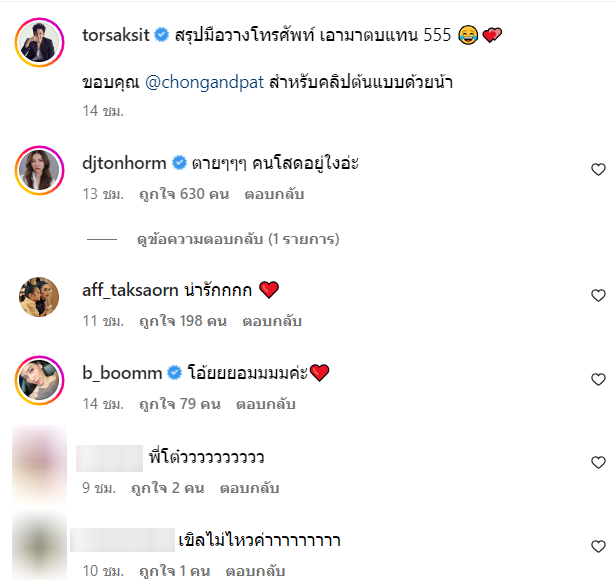Open the torsaksit username link
This screenshot has height=587, width=616.
pyautogui.click(x=116, y=35)
